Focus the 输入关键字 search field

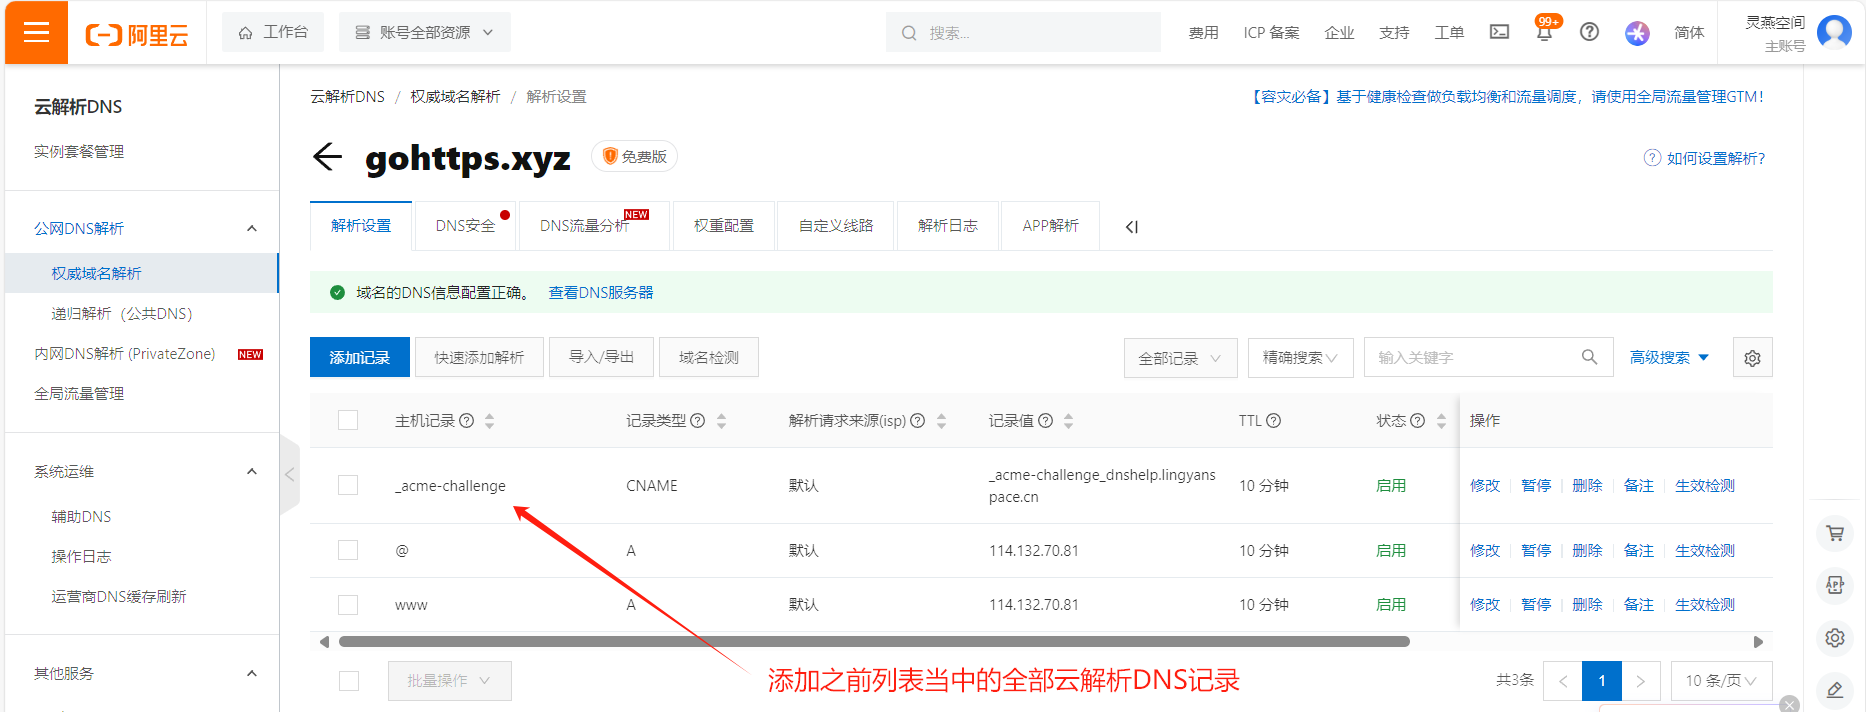(1470, 358)
